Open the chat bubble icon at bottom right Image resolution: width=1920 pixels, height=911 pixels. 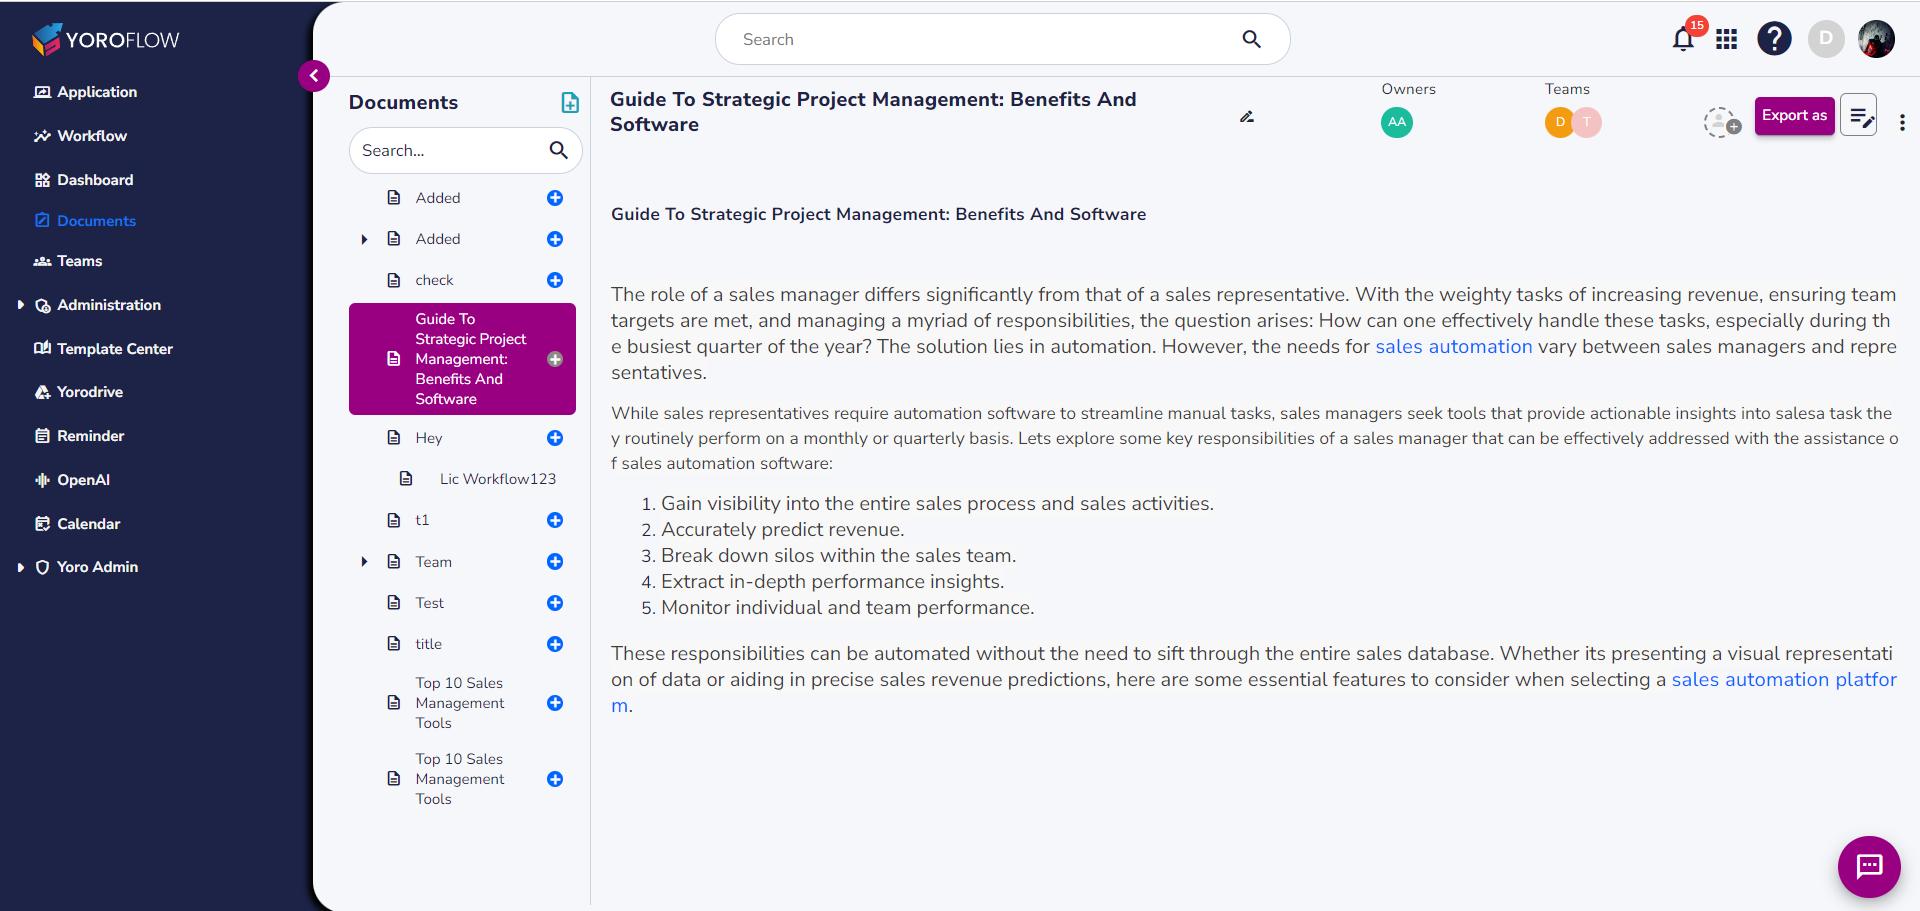point(1869,867)
